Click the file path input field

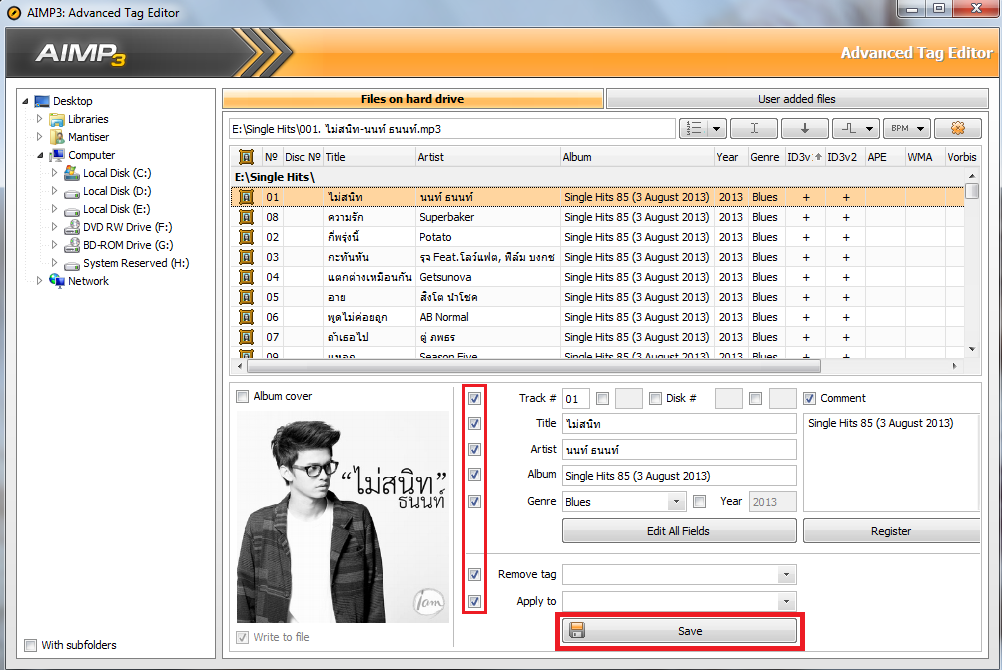[x=452, y=129]
